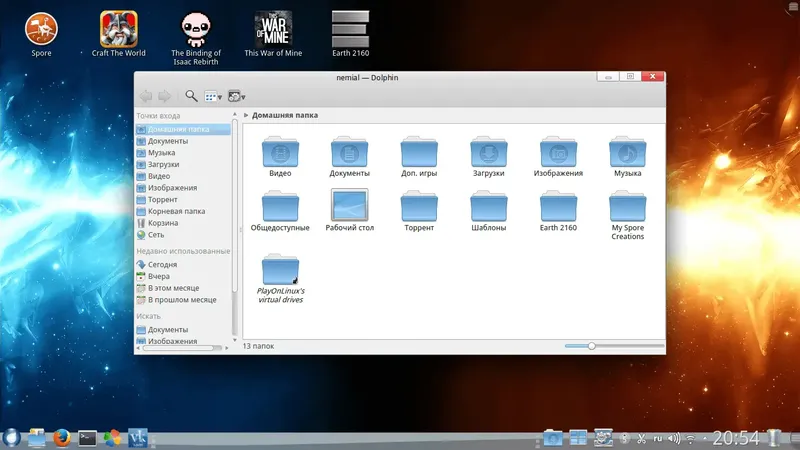
Task: Click the Back arrow in Dolphin toolbar
Action: pyautogui.click(x=146, y=96)
